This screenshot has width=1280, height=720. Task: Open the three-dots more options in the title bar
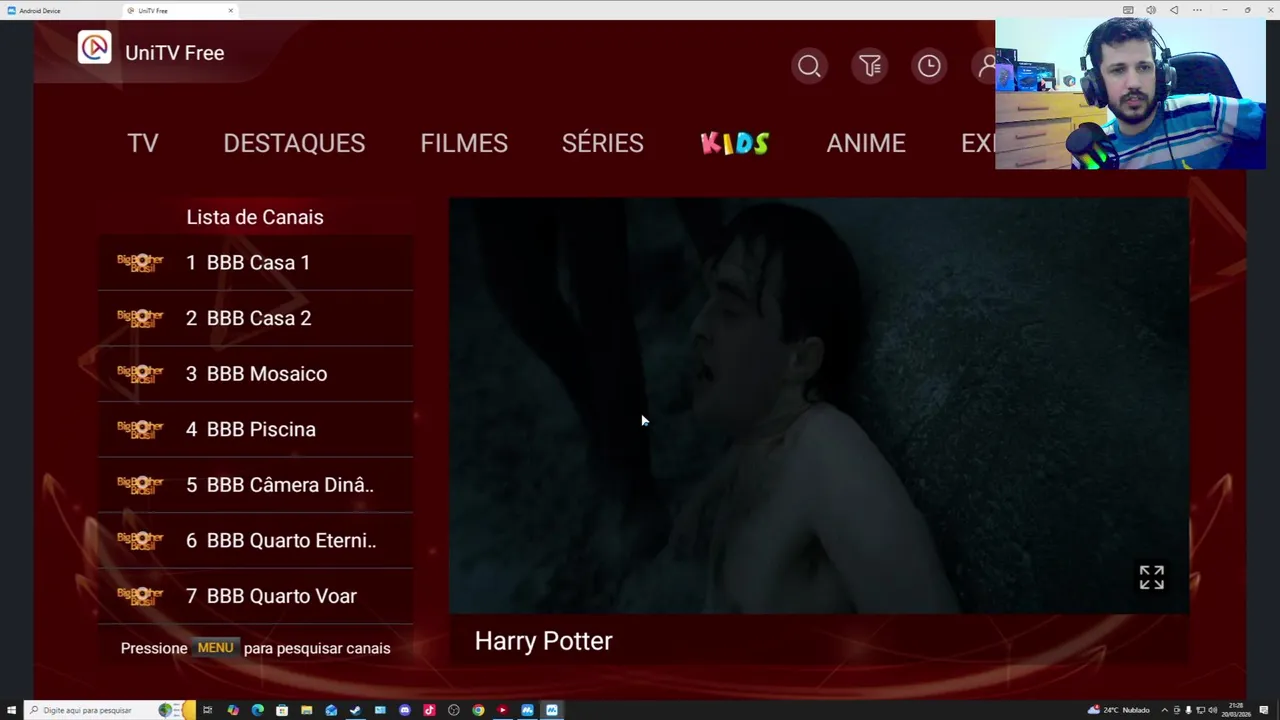tap(1197, 10)
